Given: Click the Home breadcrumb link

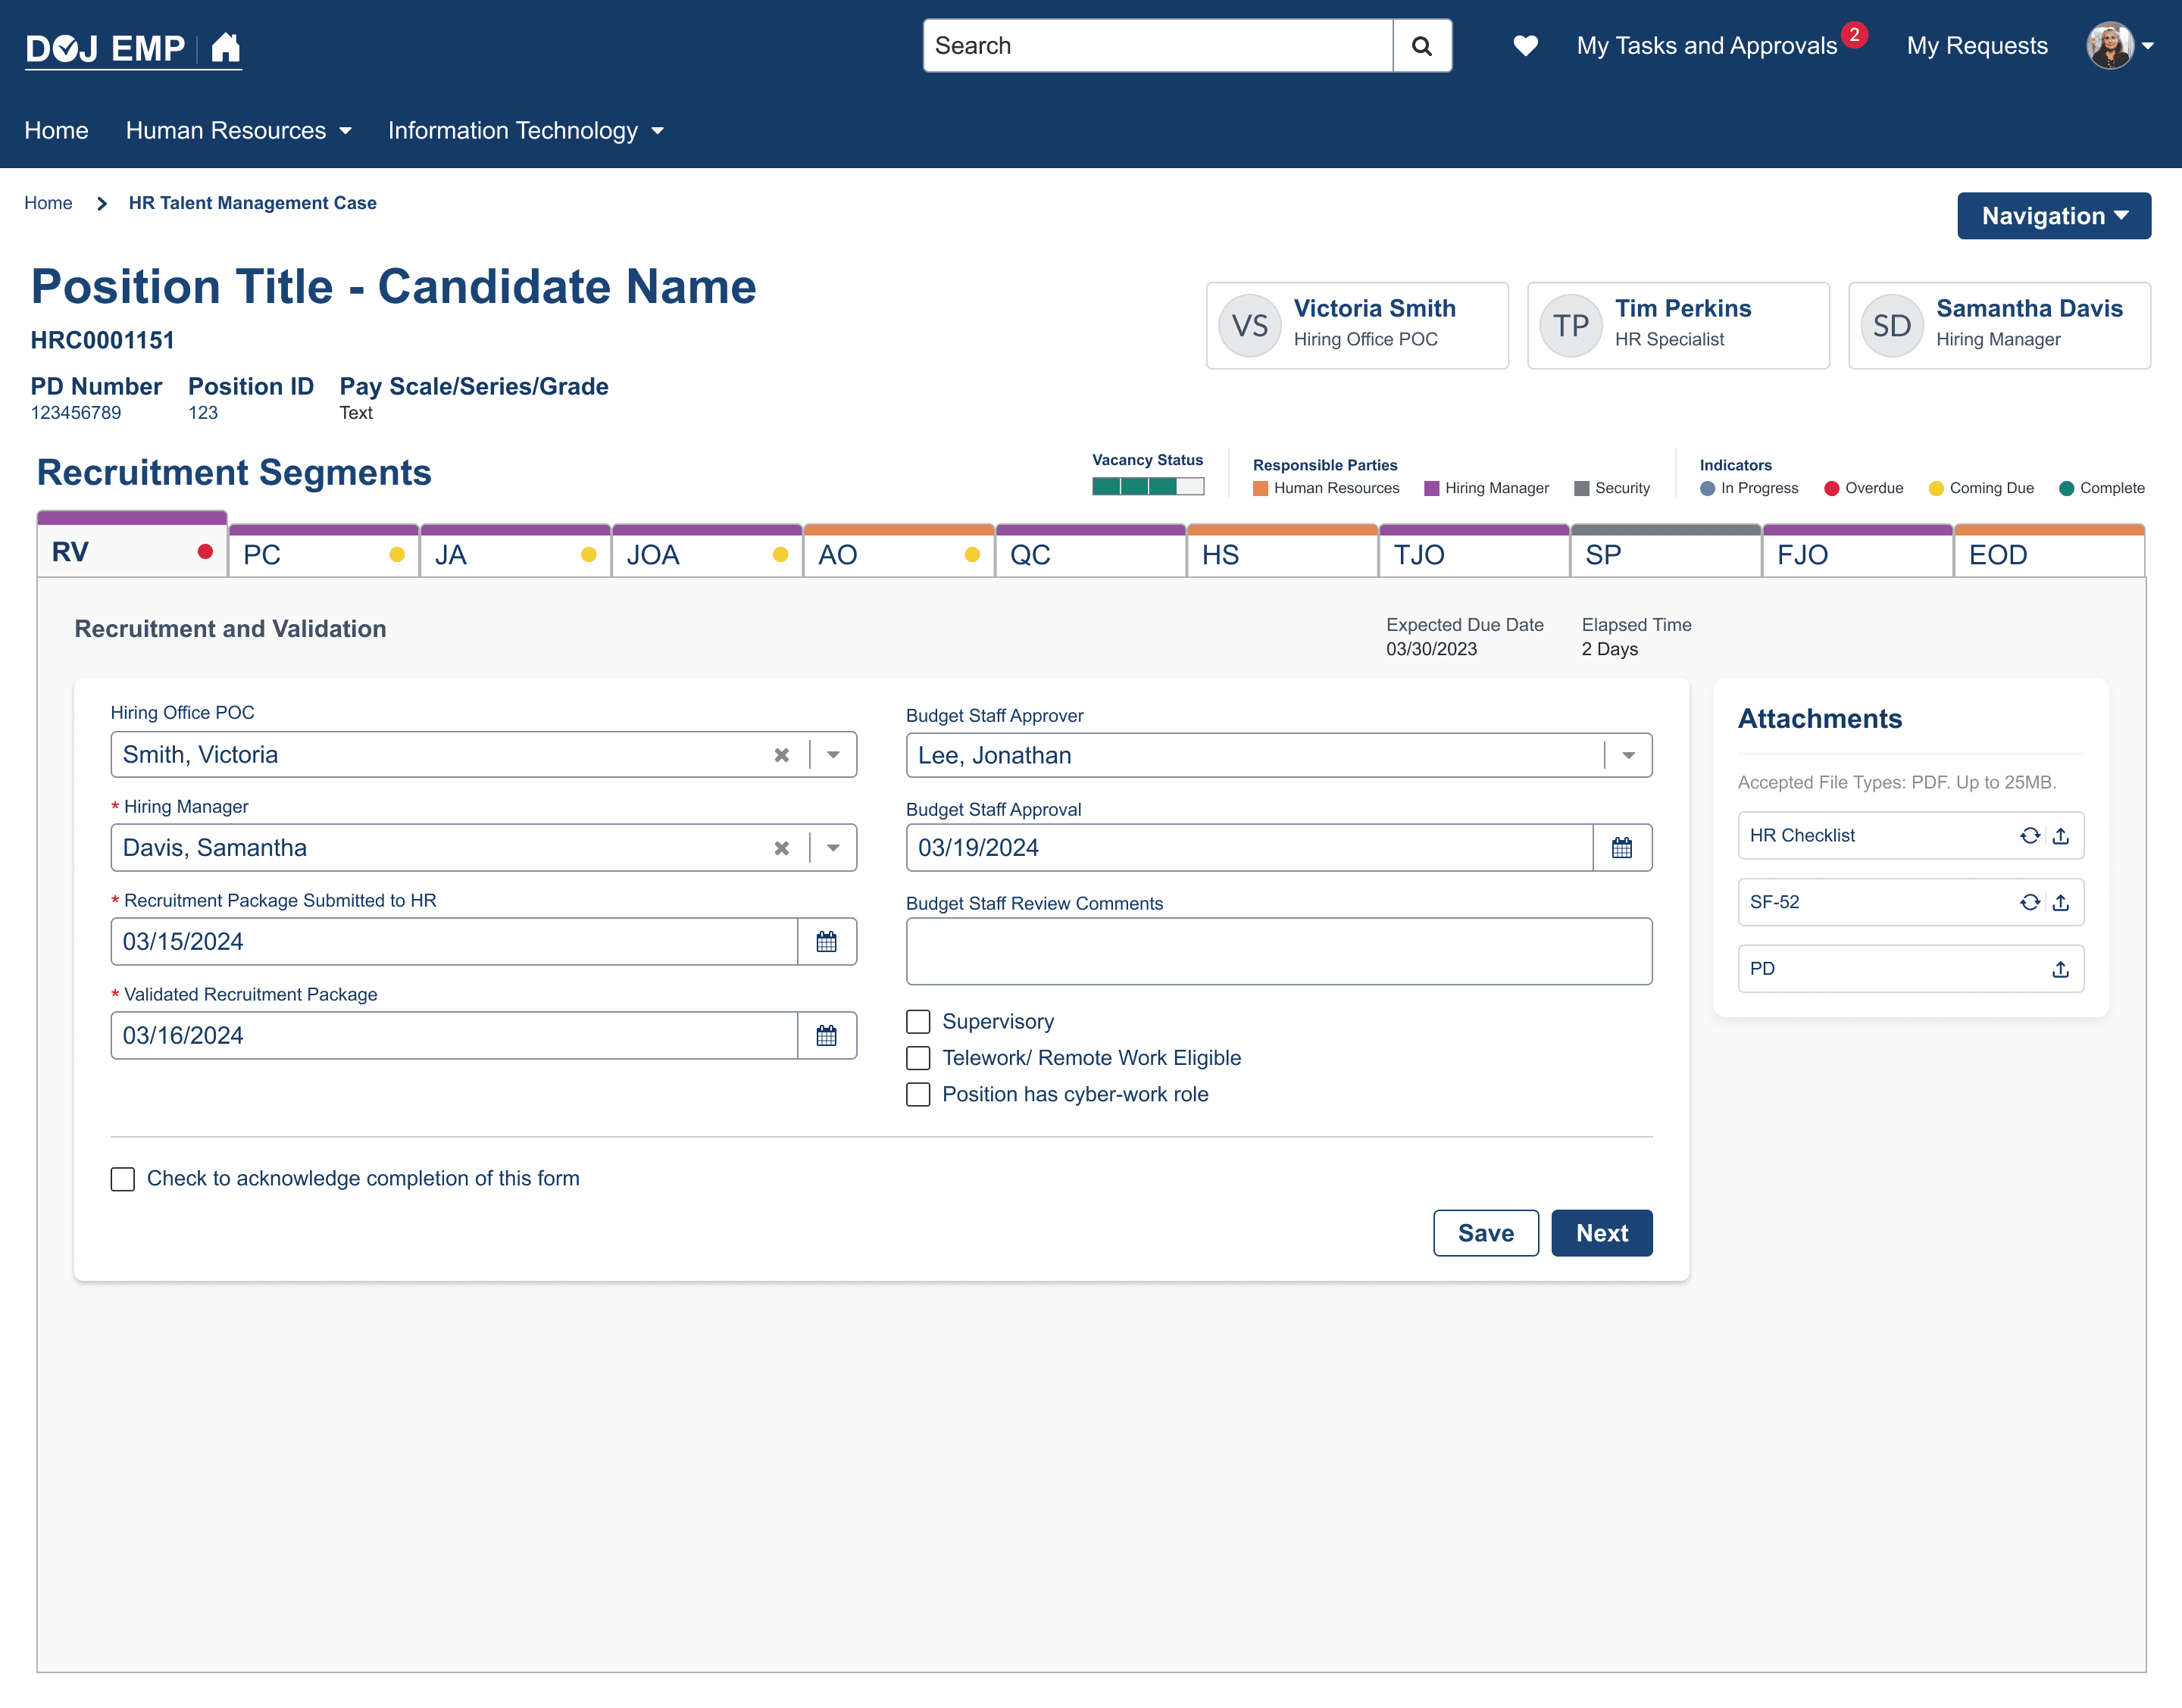Looking at the screenshot, I should (x=48, y=204).
